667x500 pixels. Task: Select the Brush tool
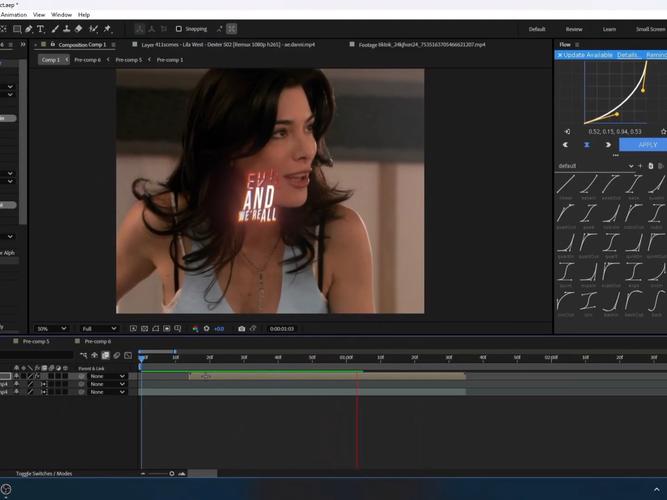pos(55,29)
